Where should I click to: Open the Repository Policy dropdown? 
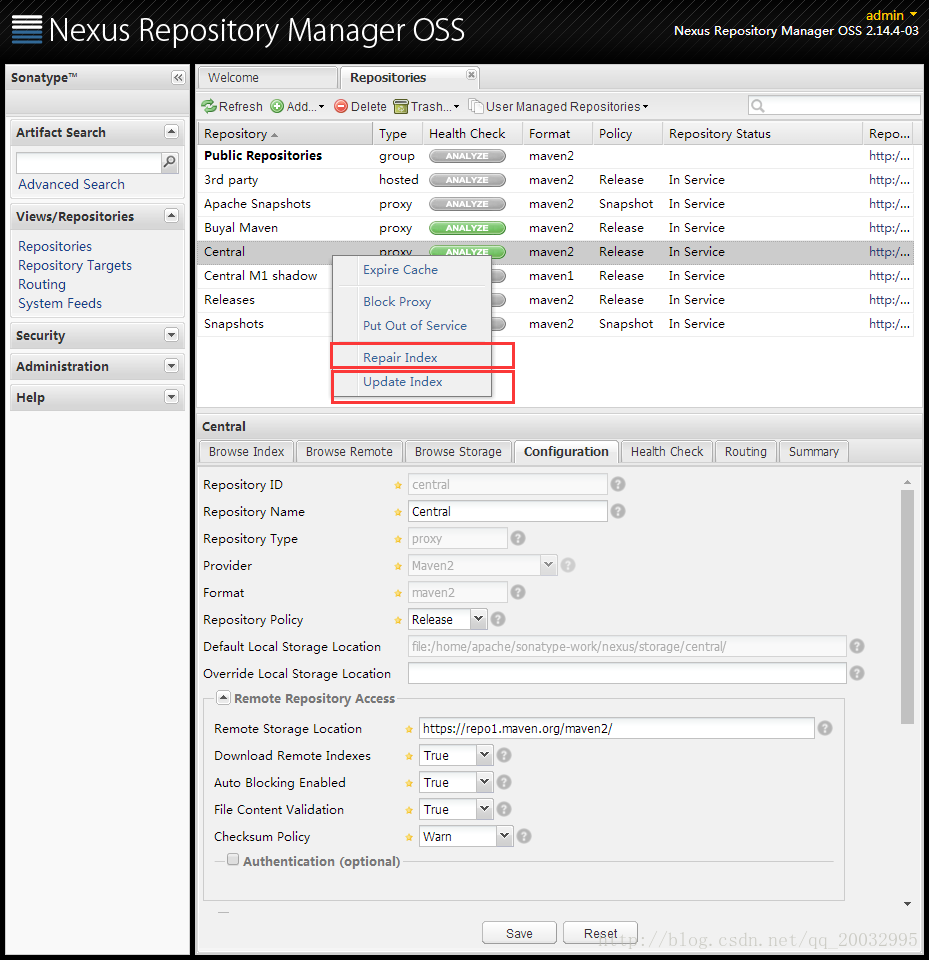click(x=478, y=619)
